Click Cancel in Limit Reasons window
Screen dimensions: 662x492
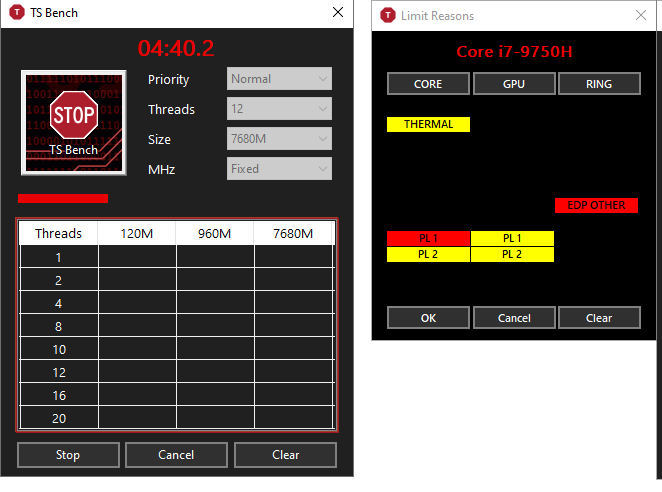point(514,318)
